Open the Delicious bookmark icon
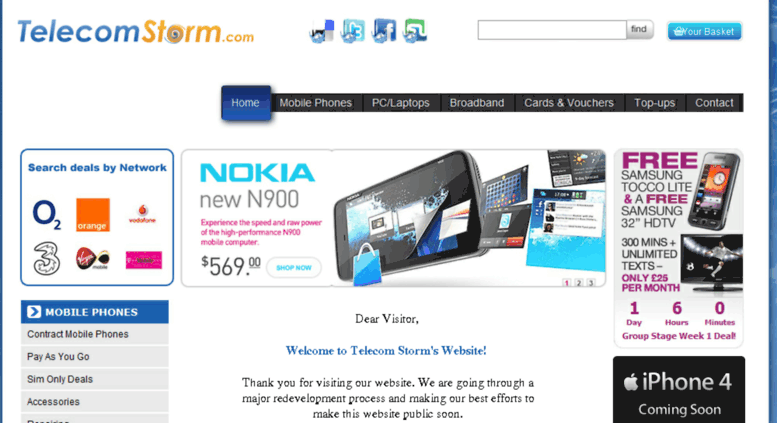Image resolution: width=777 pixels, height=423 pixels. [322, 31]
